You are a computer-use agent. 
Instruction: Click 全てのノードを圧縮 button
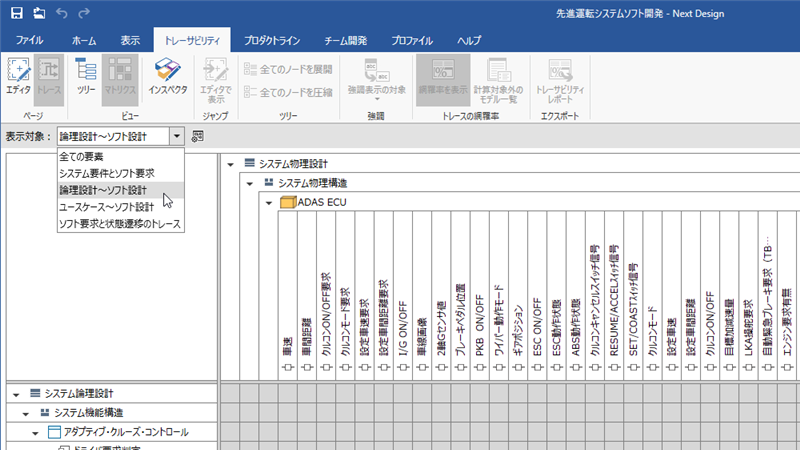pos(289,92)
